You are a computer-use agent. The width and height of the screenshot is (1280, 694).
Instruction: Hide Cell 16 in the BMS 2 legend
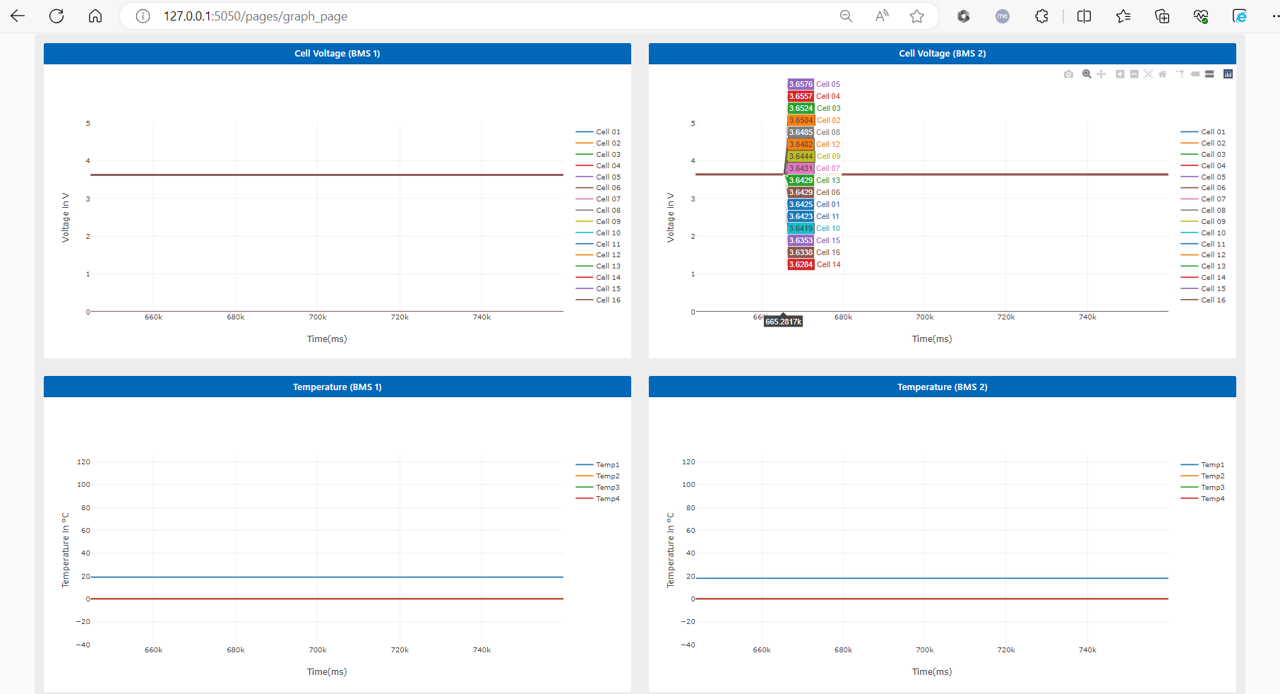pos(1211,300)
